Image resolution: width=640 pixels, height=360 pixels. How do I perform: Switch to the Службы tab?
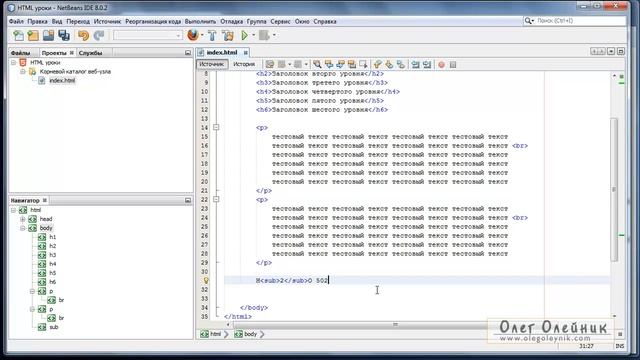[91, 53]
